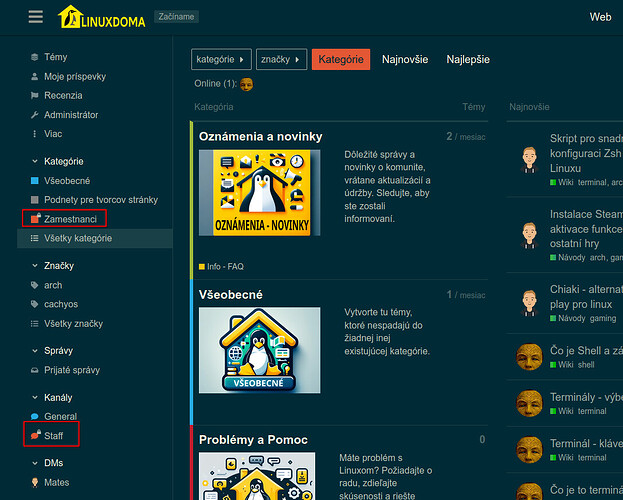Open the Oznámenia a novinky category title

coord(261,136)
